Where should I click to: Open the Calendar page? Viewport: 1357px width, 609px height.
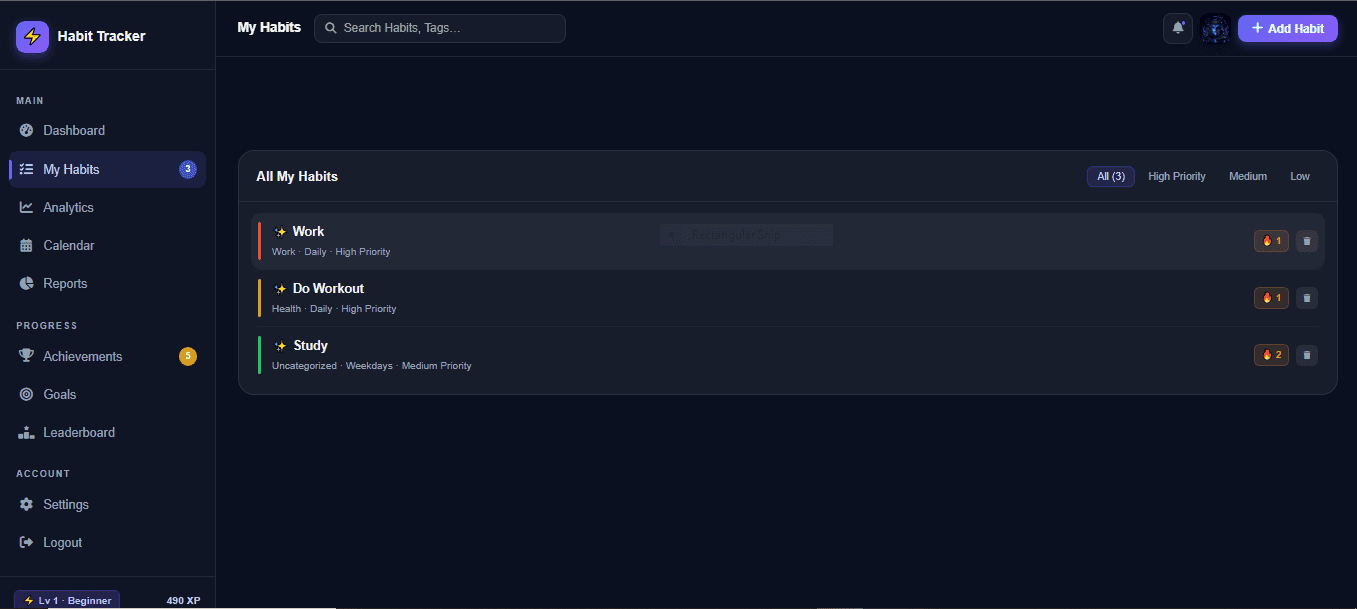(x=107, y=245)
